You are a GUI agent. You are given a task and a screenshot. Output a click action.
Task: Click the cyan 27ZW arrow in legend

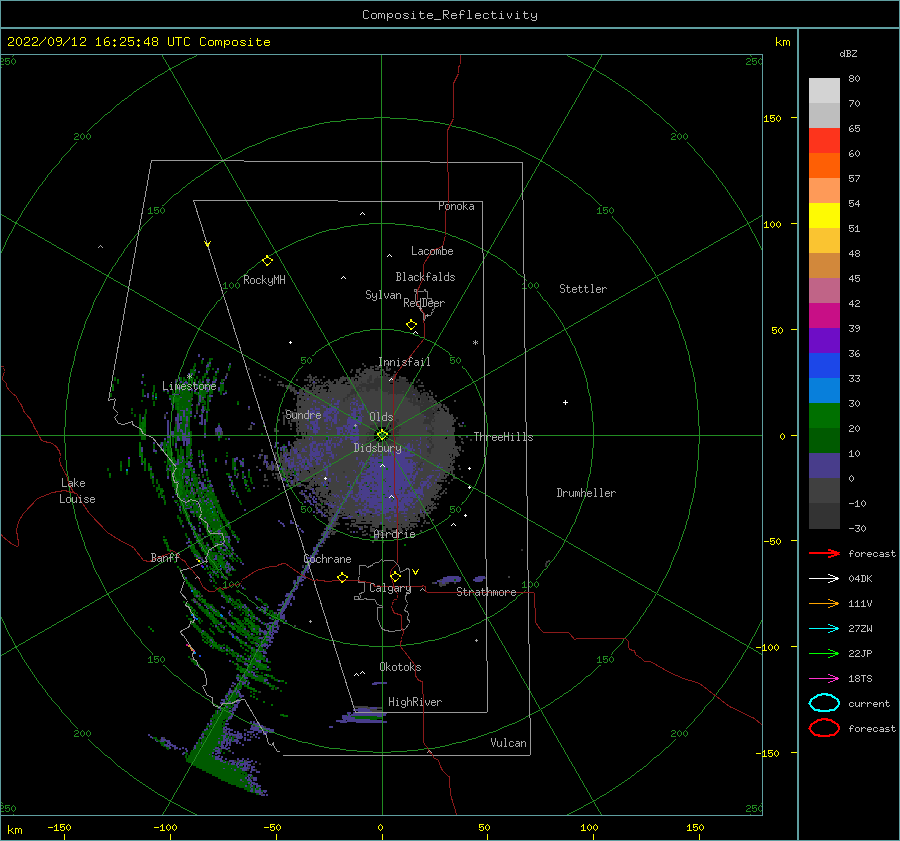(824, 629)
